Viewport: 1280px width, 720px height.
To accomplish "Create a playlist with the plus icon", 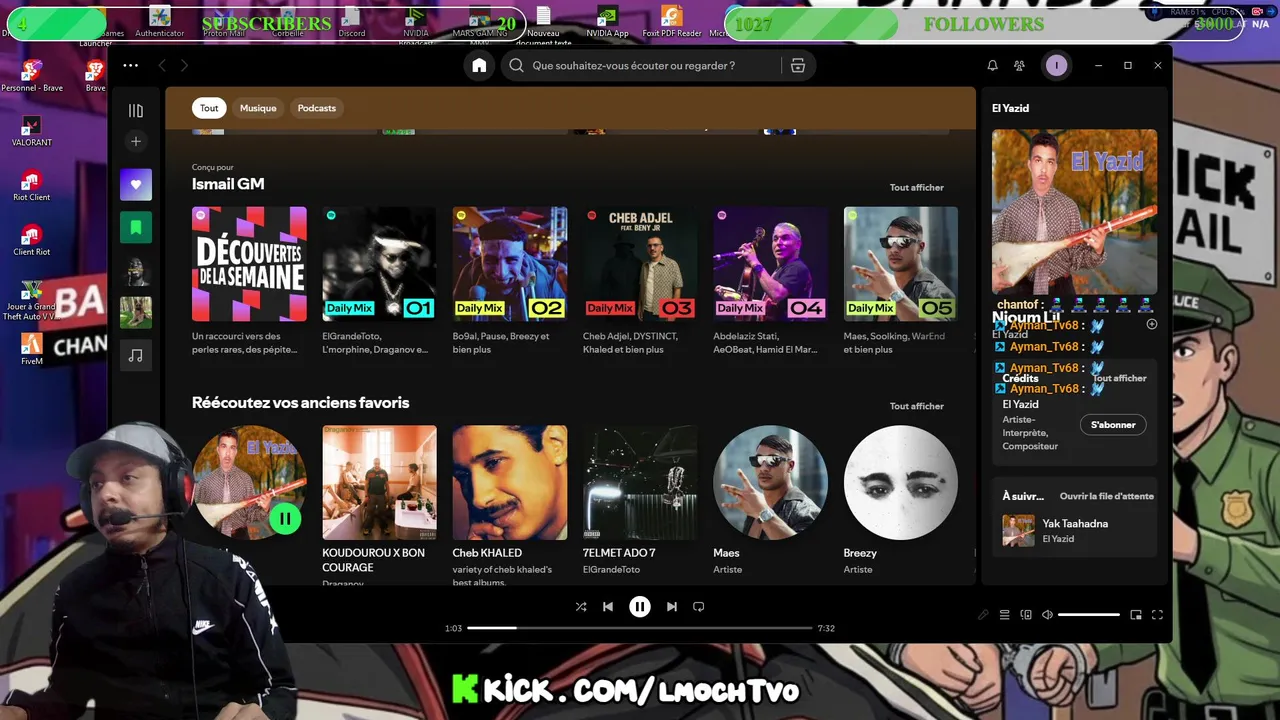I will tap(136, 141).
